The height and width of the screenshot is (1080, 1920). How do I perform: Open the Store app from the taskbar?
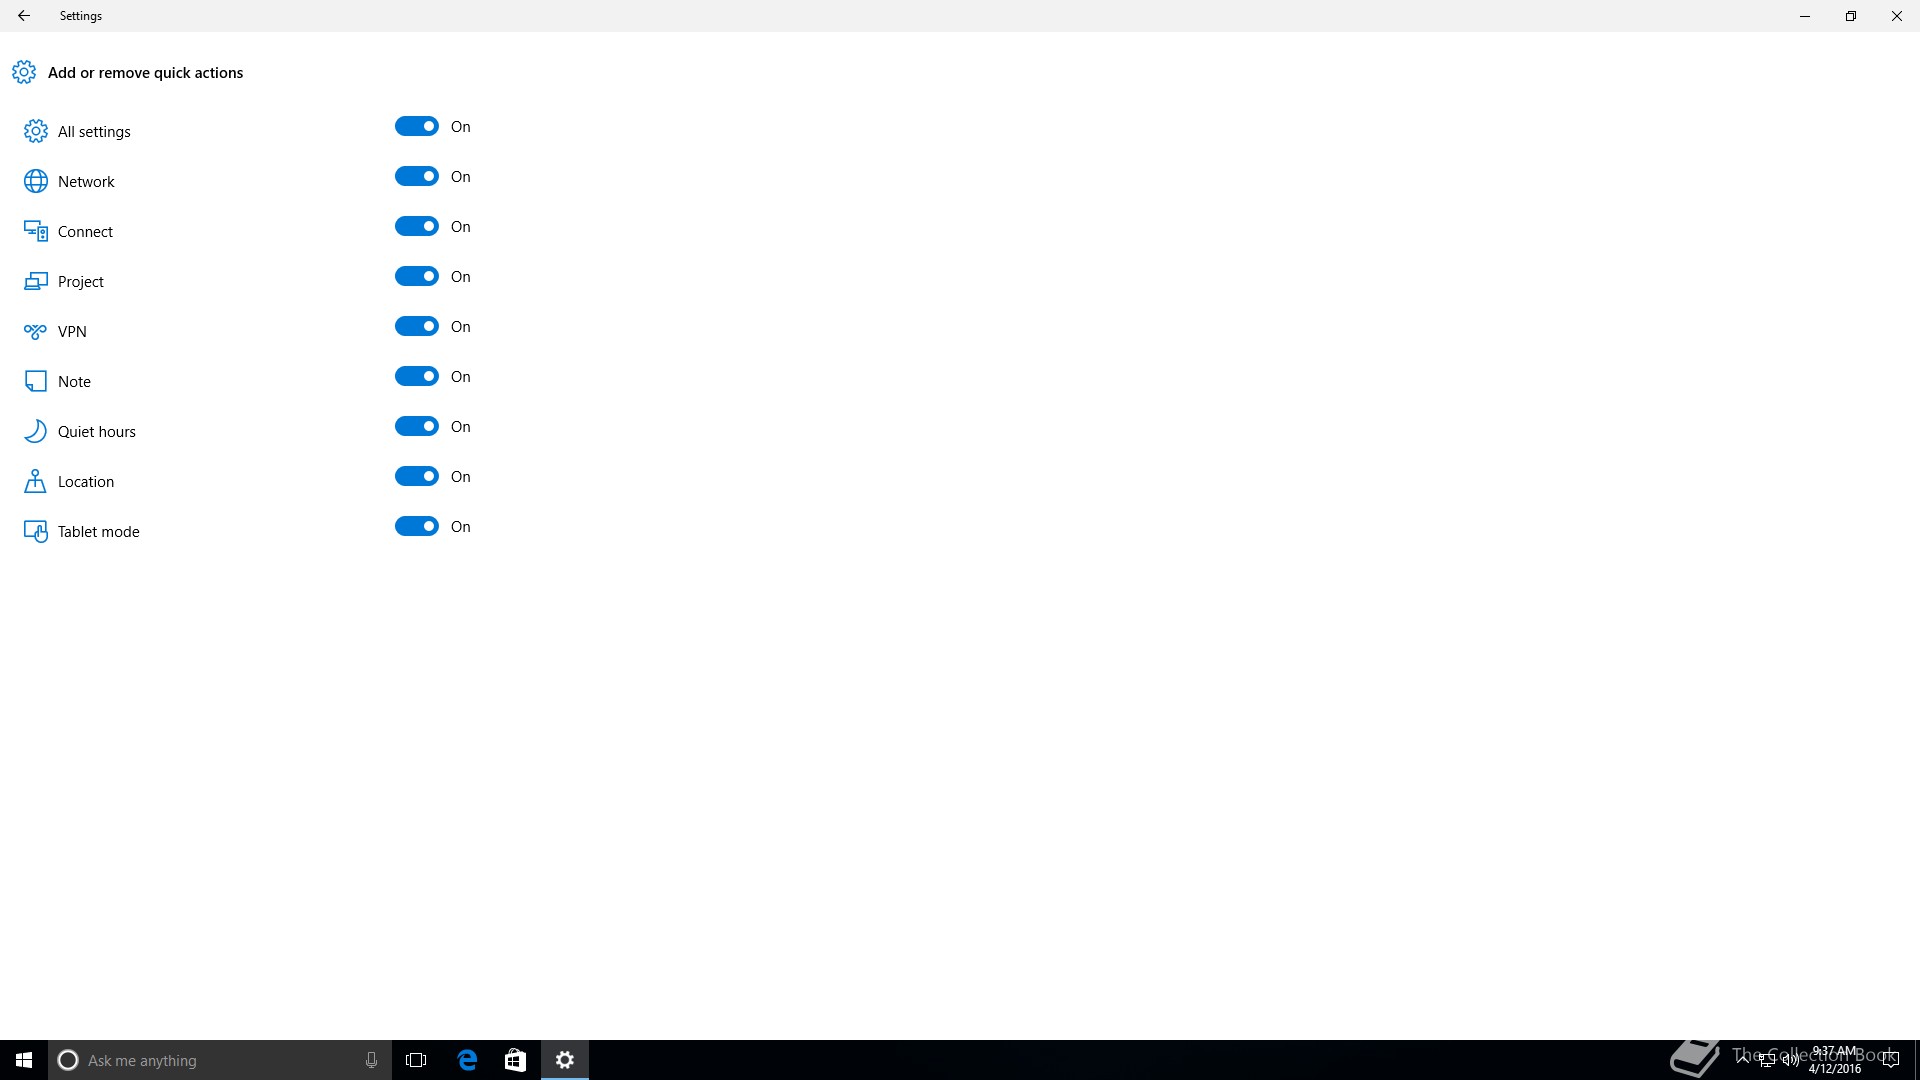point(515,1060)
